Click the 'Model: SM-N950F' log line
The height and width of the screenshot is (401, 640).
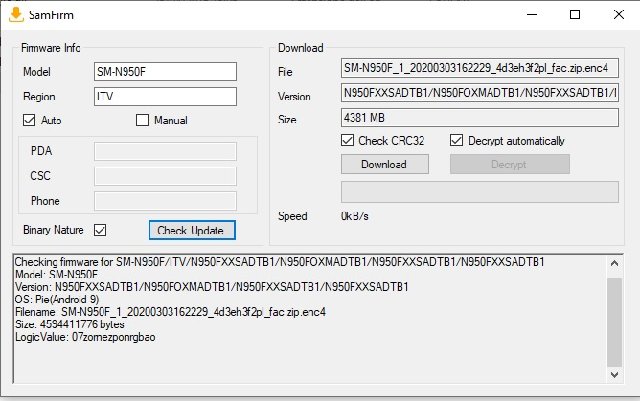point(56,274)
